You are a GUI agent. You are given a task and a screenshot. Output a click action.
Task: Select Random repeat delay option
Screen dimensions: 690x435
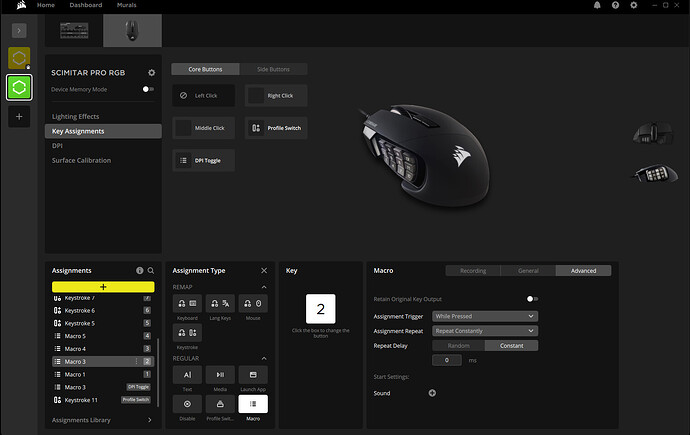[459, 346]
